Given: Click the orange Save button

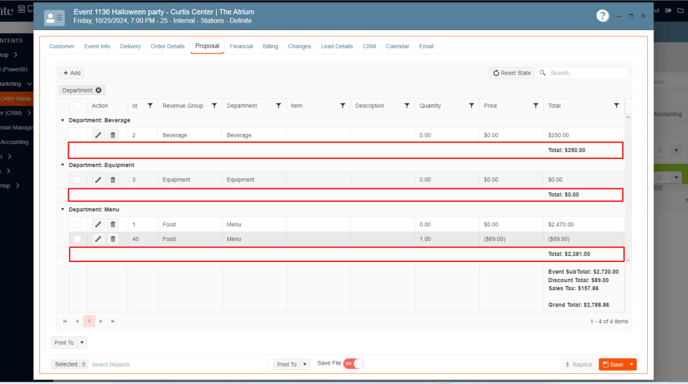Looking at the screenshot, I should 613,365.
